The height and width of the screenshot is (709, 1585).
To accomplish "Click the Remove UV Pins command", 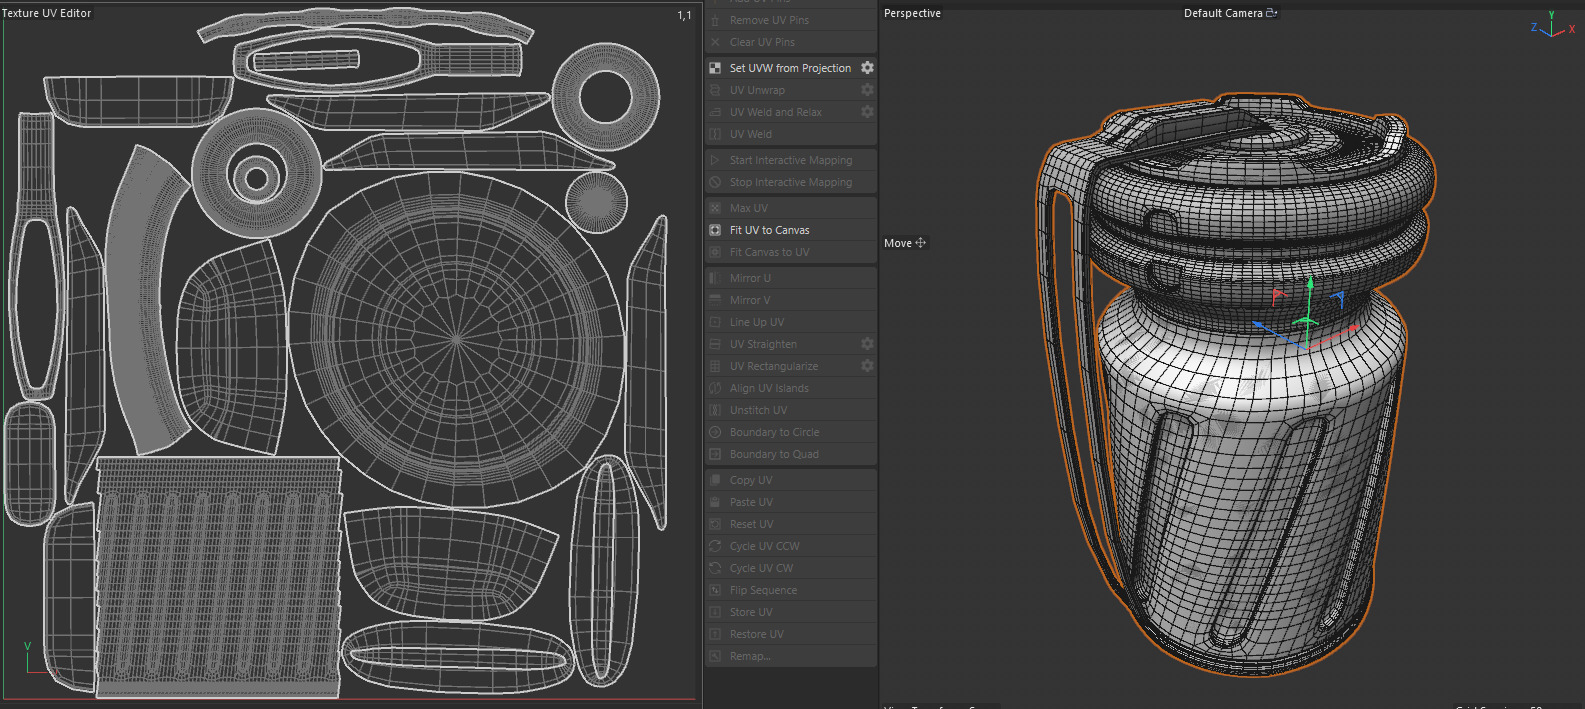I will click(791, 20).
